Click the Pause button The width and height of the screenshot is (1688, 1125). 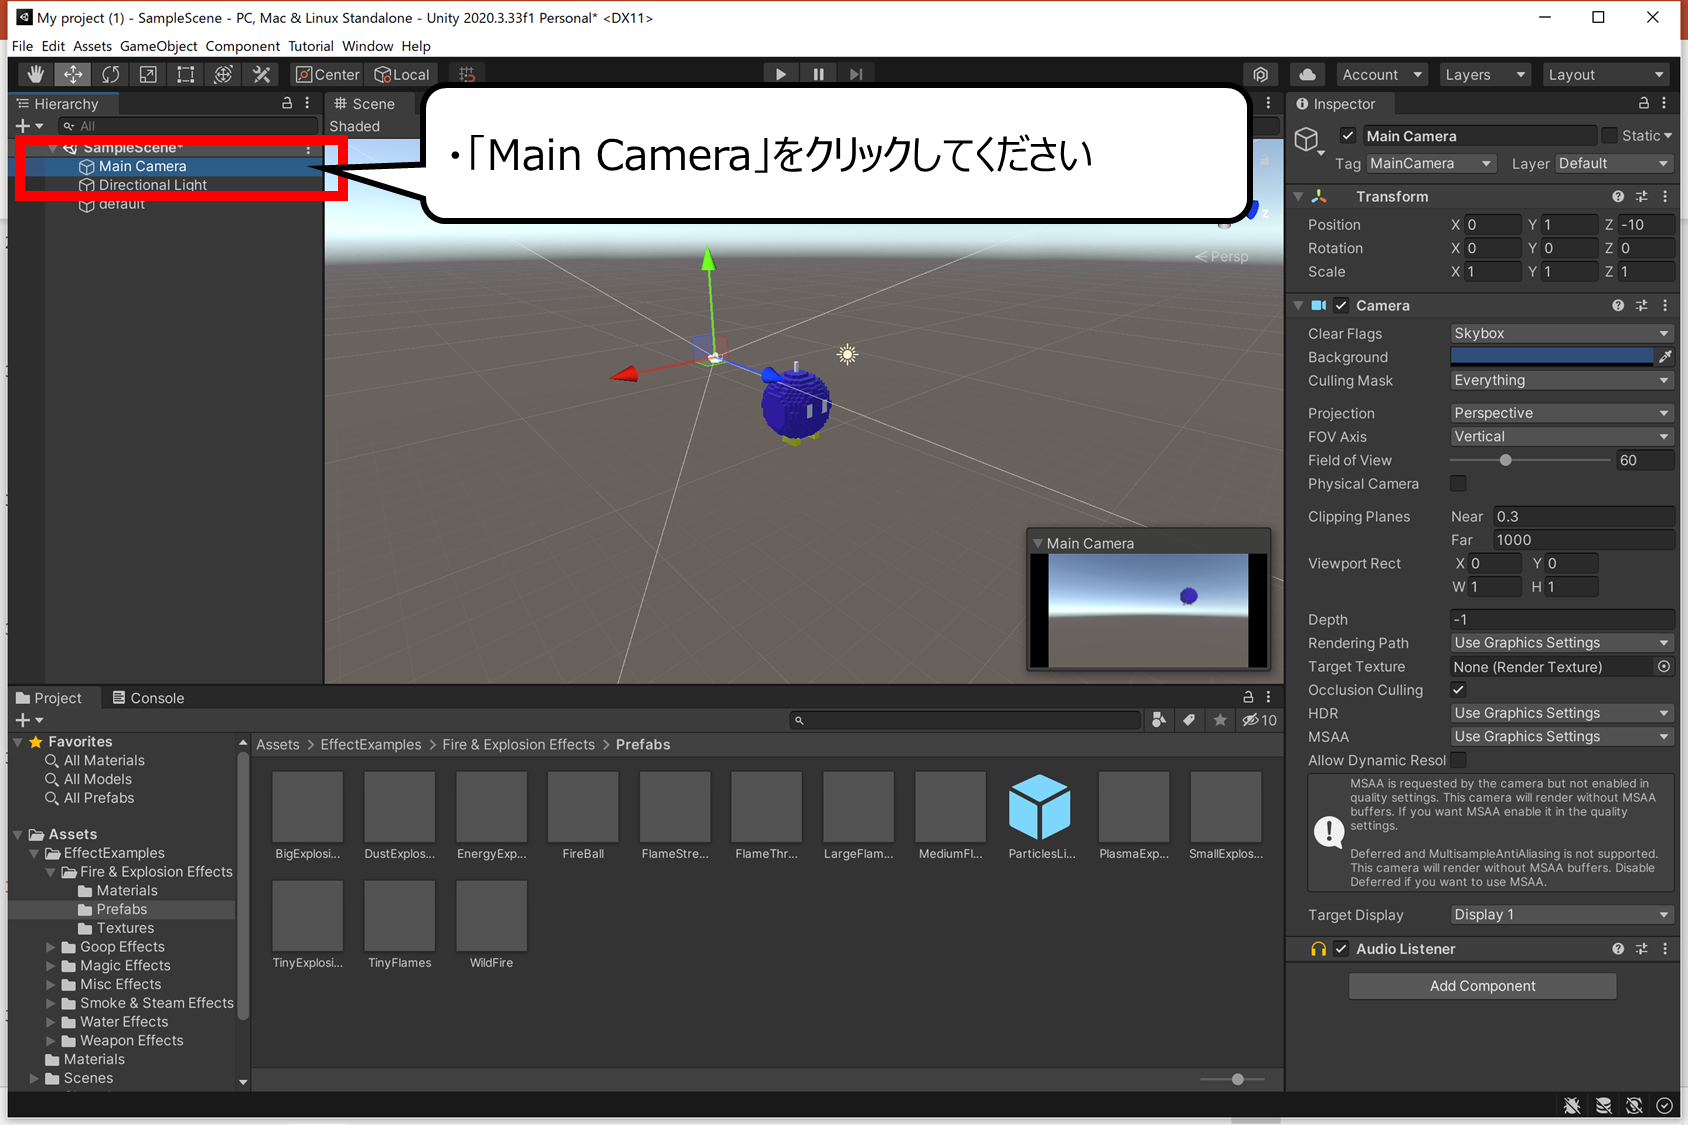(818, 74)
